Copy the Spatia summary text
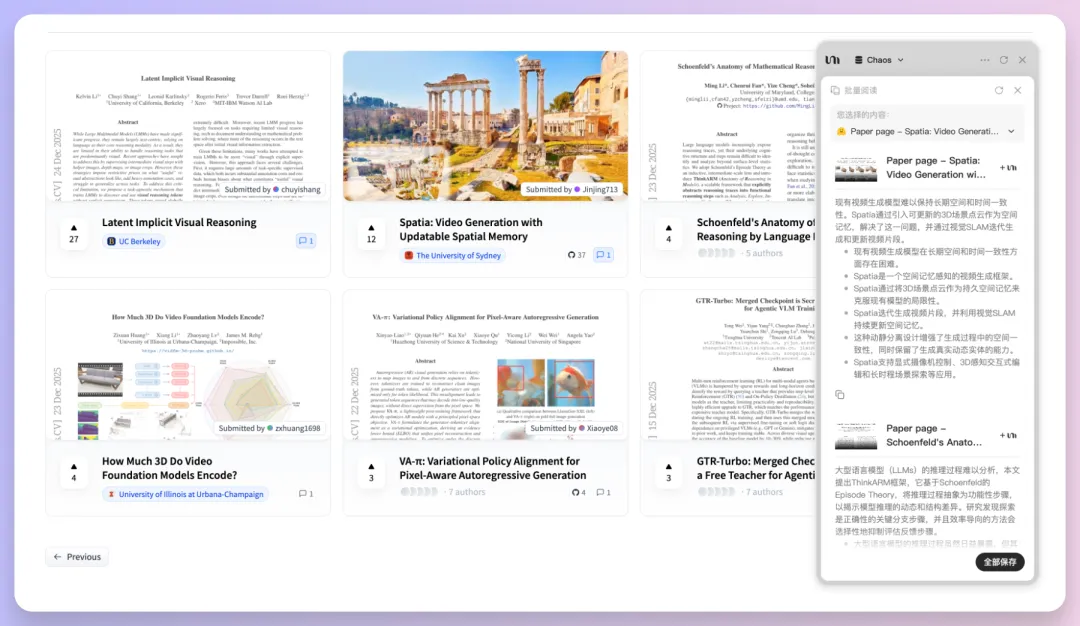This screenshot has width=1080, height=626. point(840,395)
